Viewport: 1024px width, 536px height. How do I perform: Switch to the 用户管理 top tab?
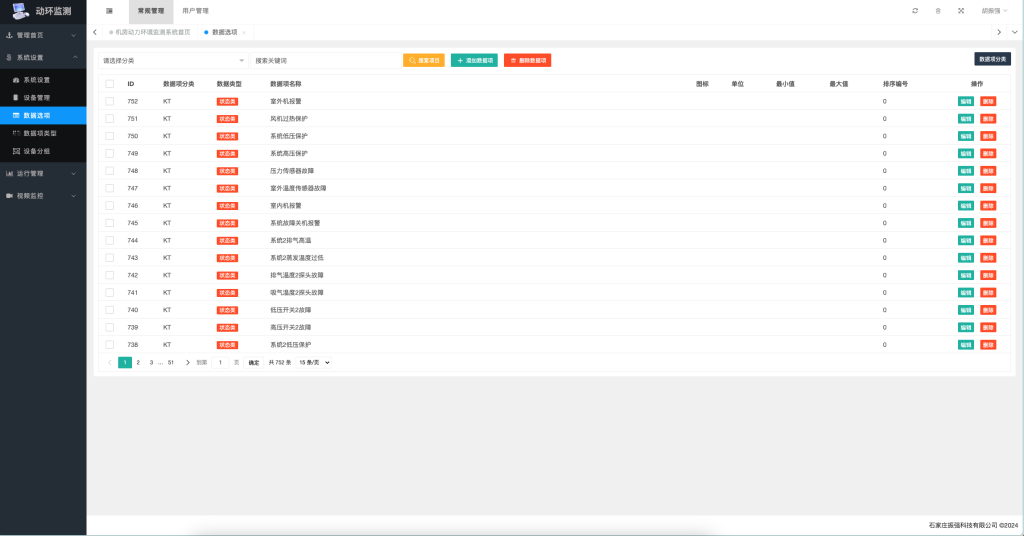point(195,10)
